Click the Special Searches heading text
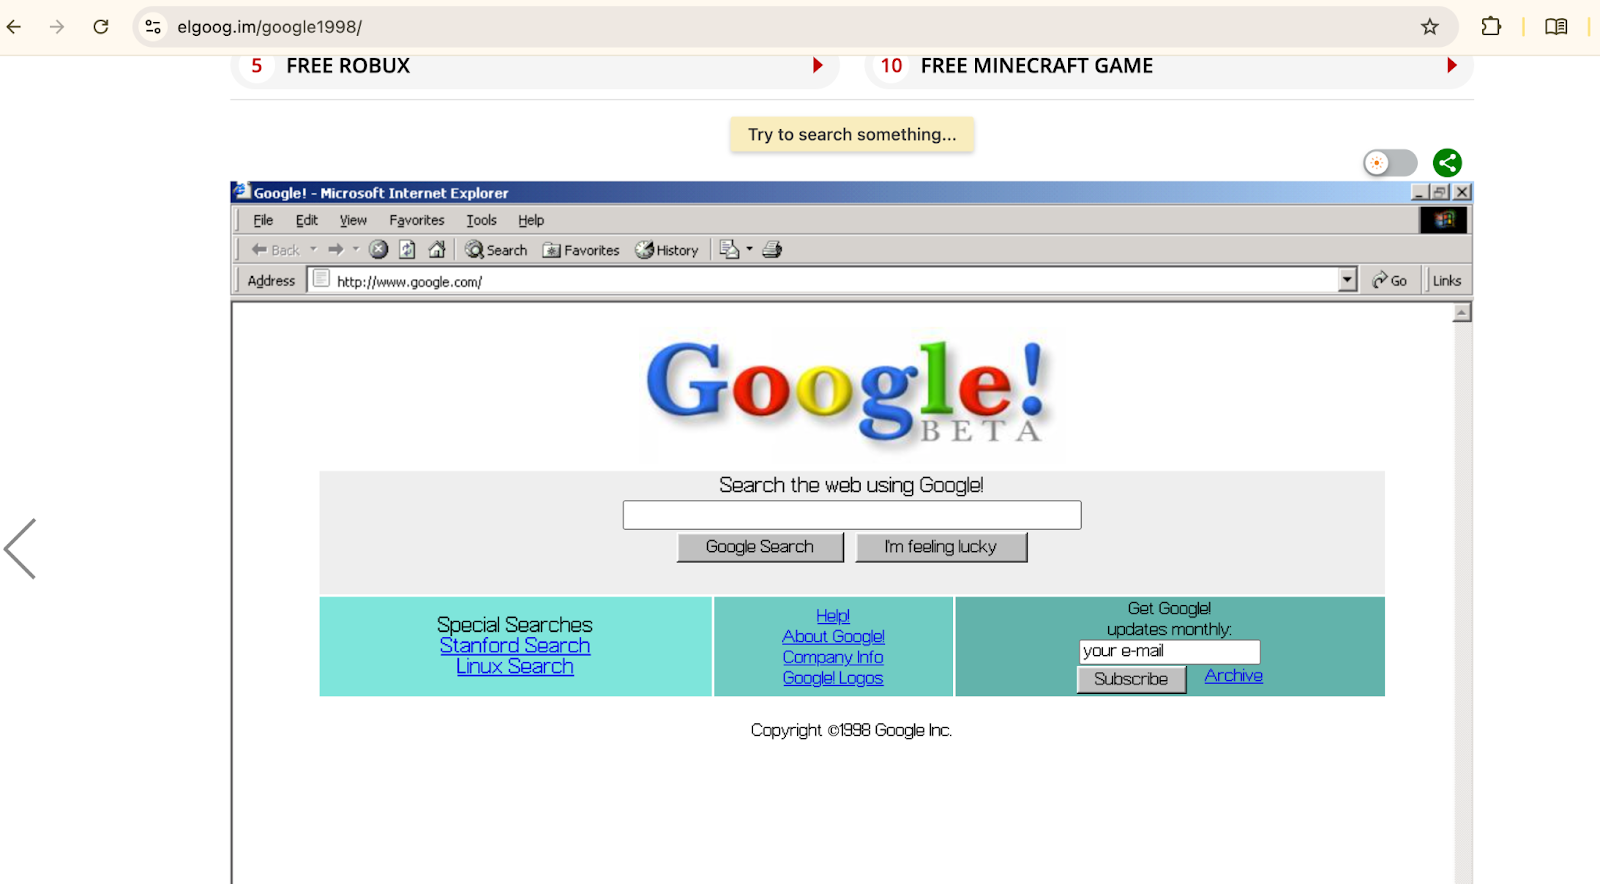Viewport: 1600px width, 884px height. pos(515,624)
